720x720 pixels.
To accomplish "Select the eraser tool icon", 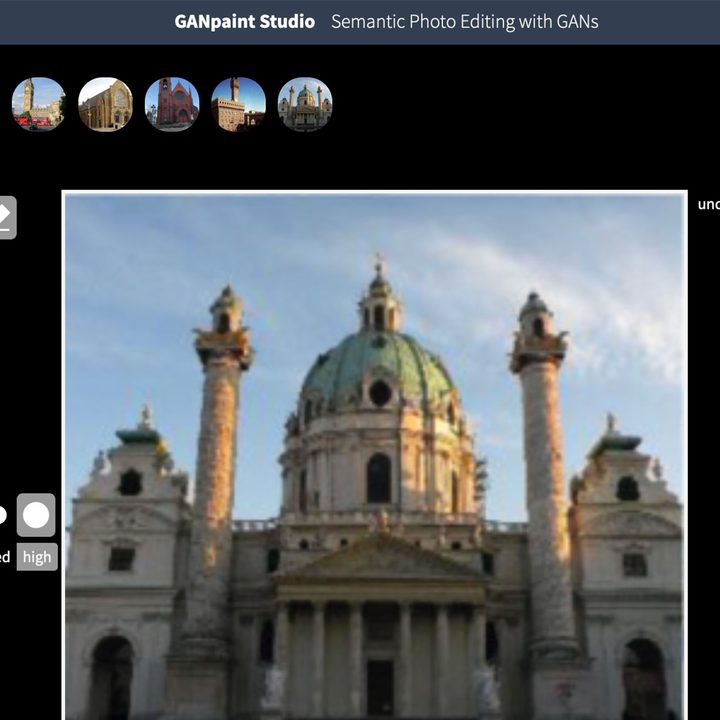I will coord(6,218).
